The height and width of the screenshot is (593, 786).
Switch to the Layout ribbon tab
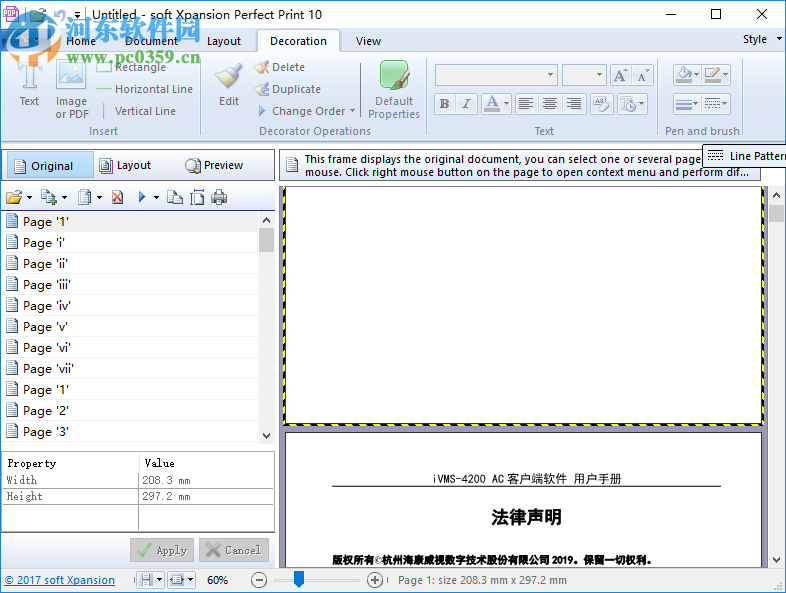pyautogui.click(x=224, y=41)
